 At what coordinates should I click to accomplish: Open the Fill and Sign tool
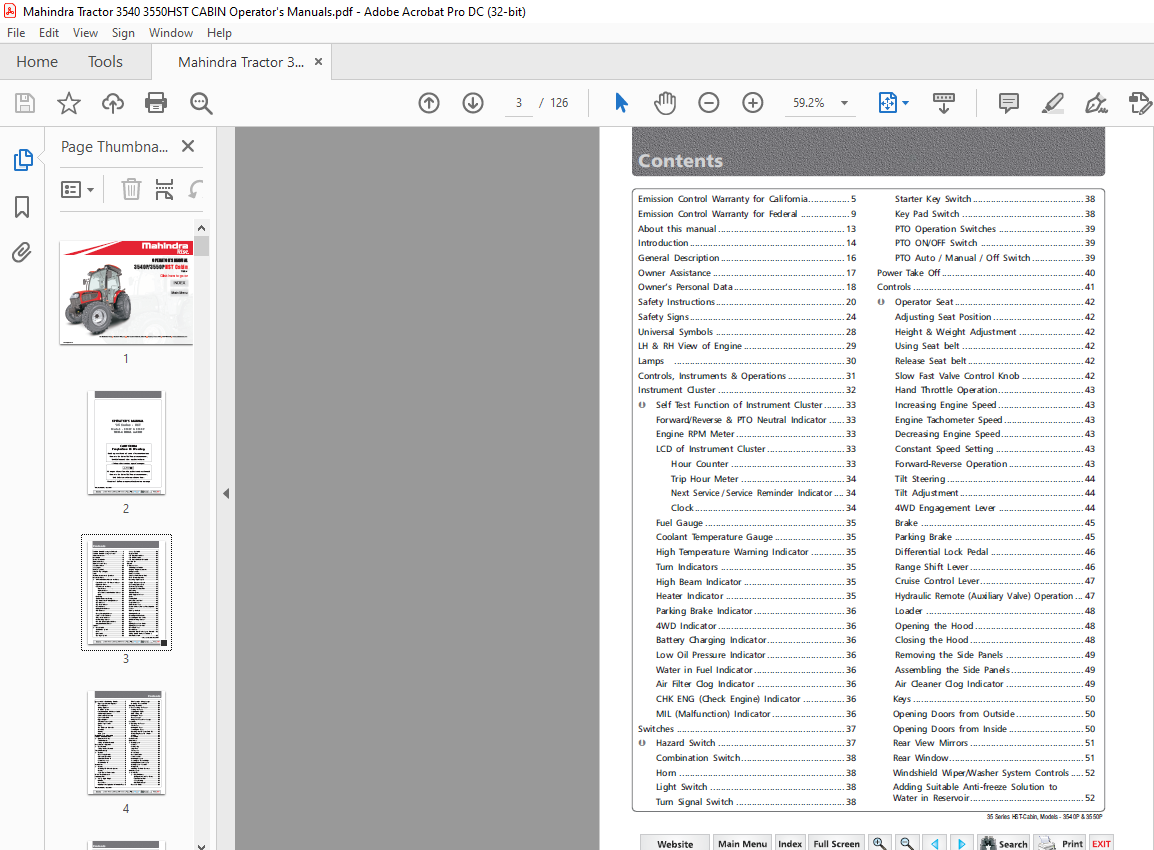(1097, 103)
